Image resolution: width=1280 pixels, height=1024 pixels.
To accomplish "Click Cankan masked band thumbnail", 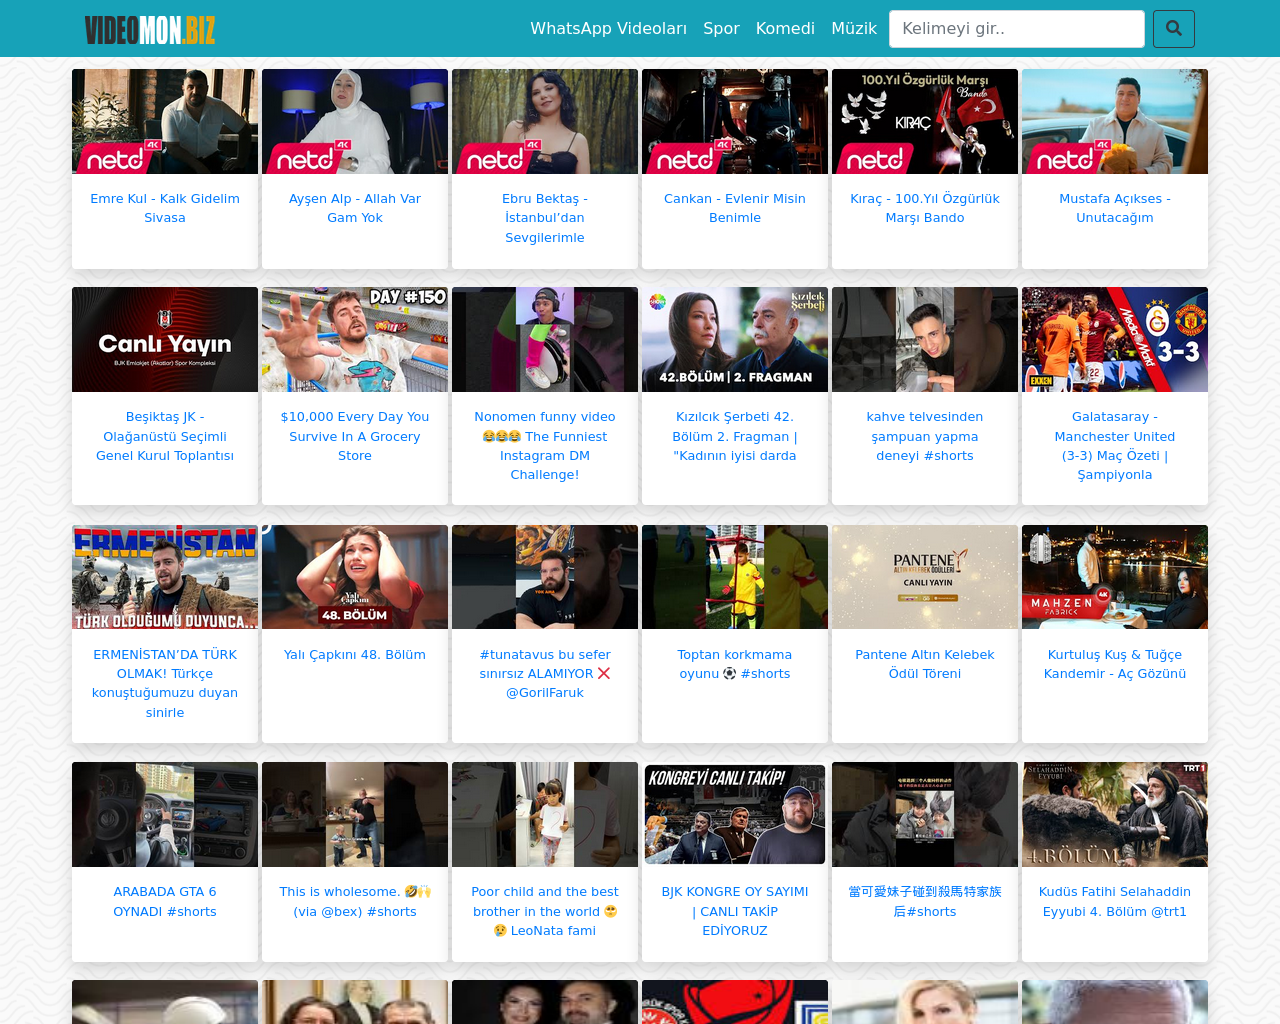I will [x=735, y=121].
